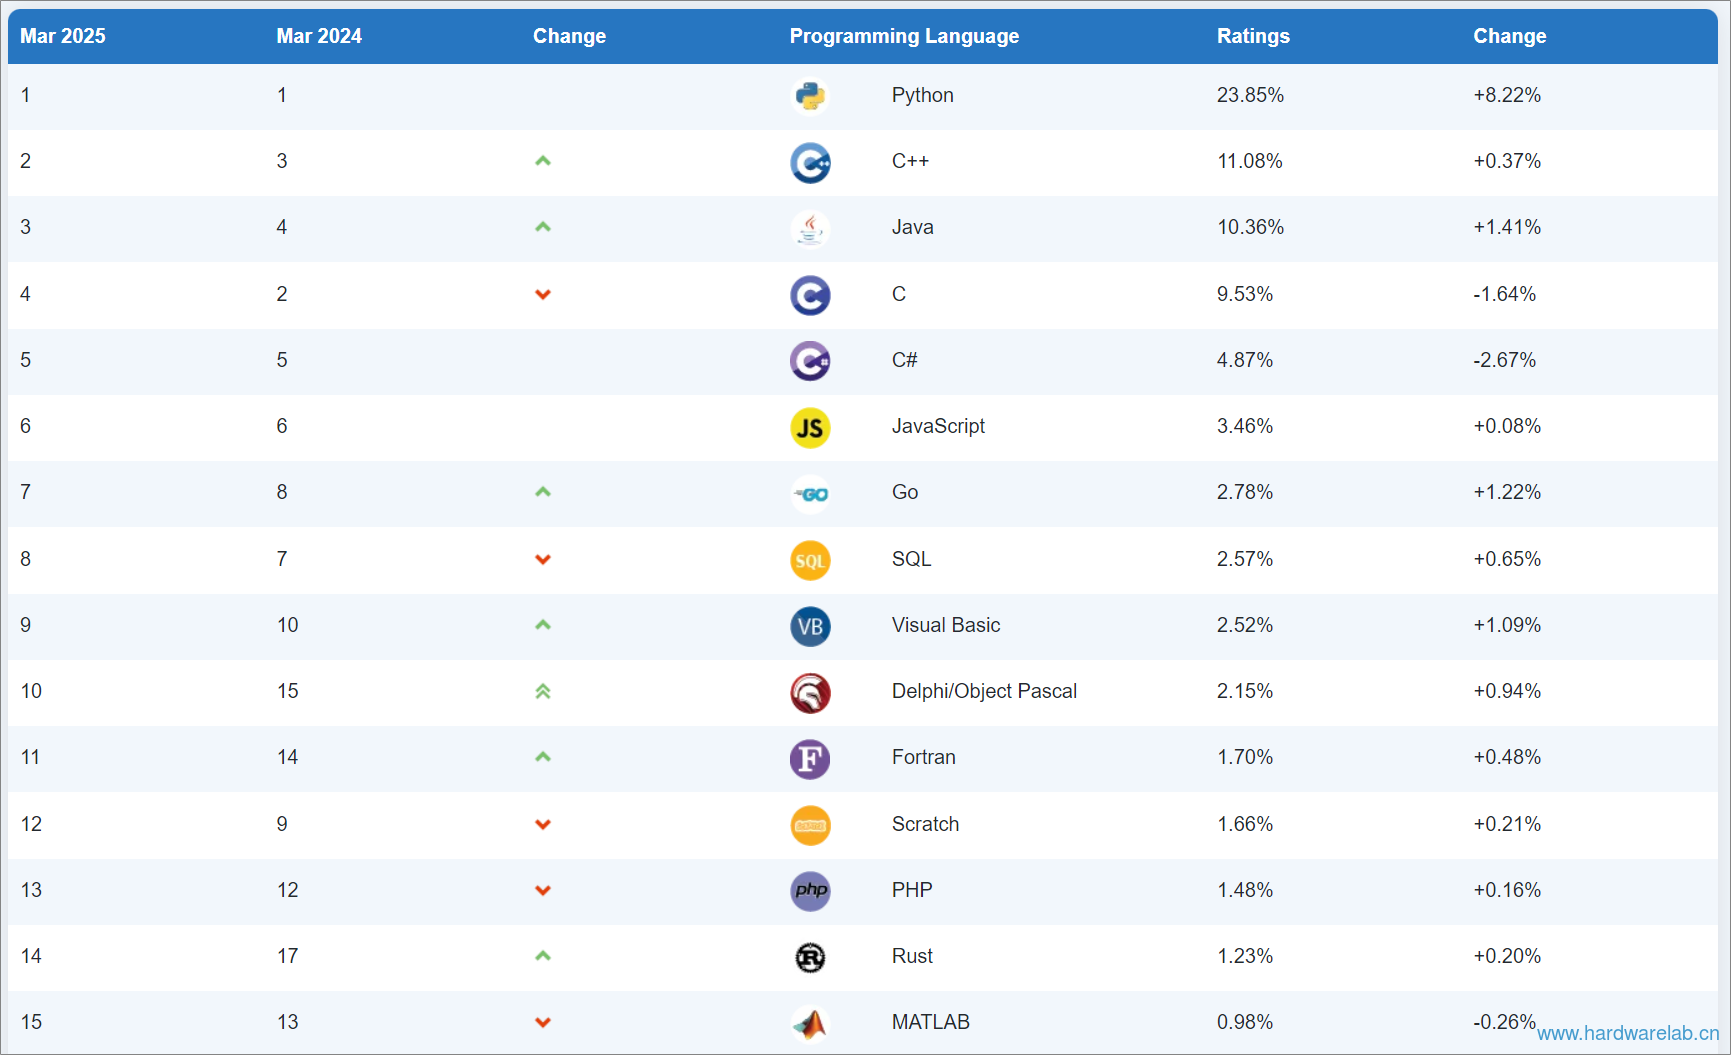Click the JavaScript JS icon
The image size is (1731, 1055).
[810, 427]
